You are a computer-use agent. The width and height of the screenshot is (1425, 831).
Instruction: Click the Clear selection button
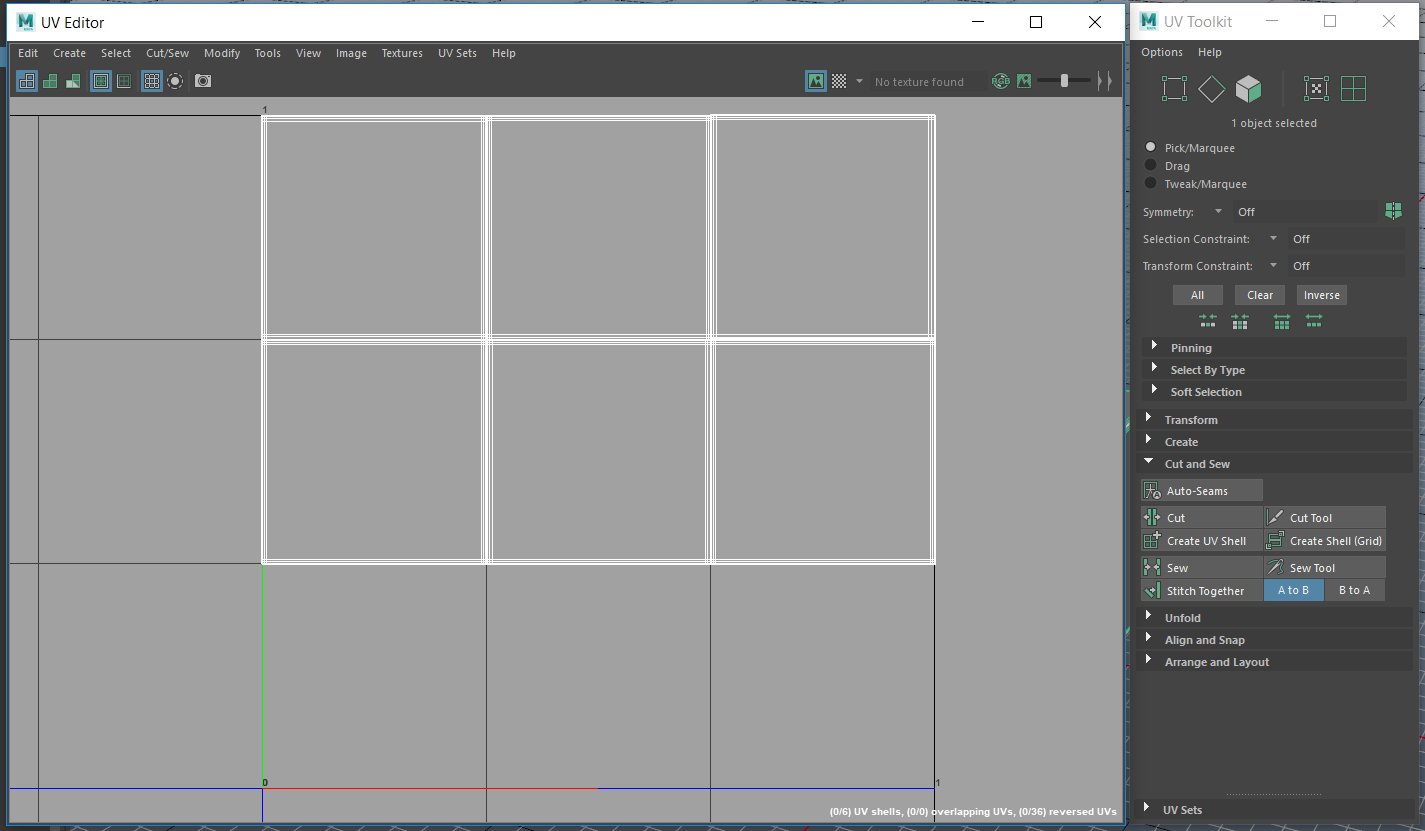click(1260, 295)
